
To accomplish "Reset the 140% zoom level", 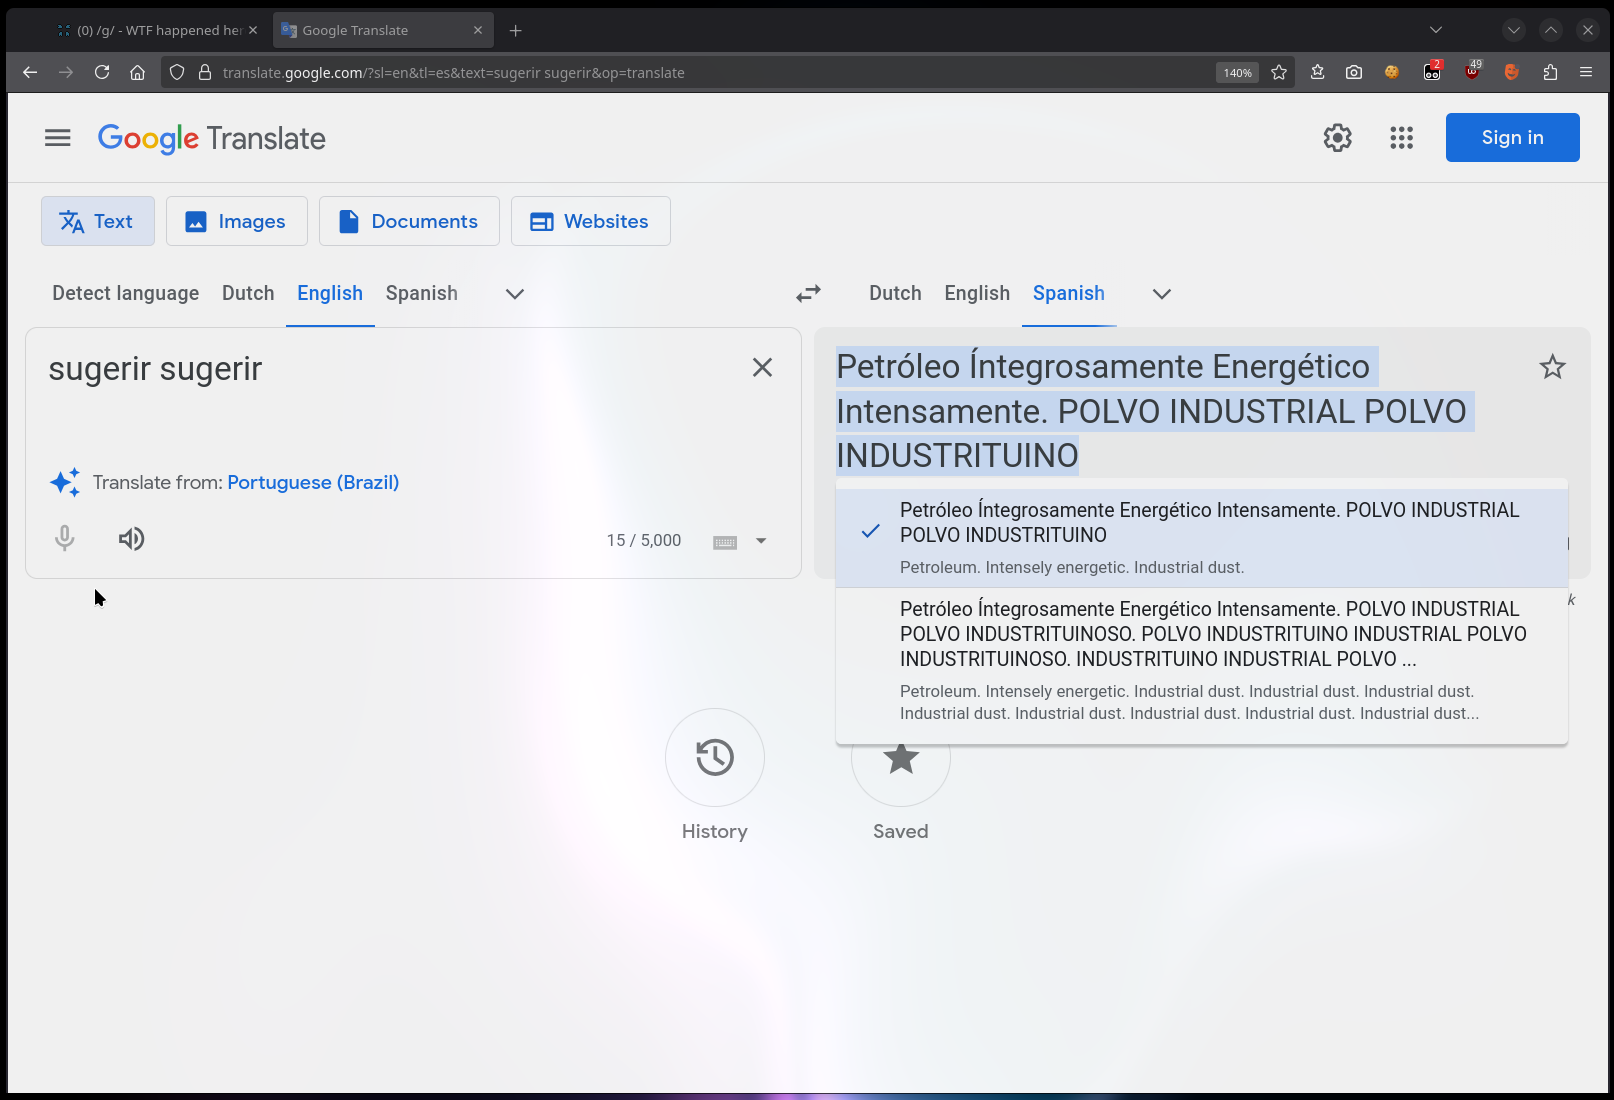I will pyautogui.click(x=1237, y=73).
